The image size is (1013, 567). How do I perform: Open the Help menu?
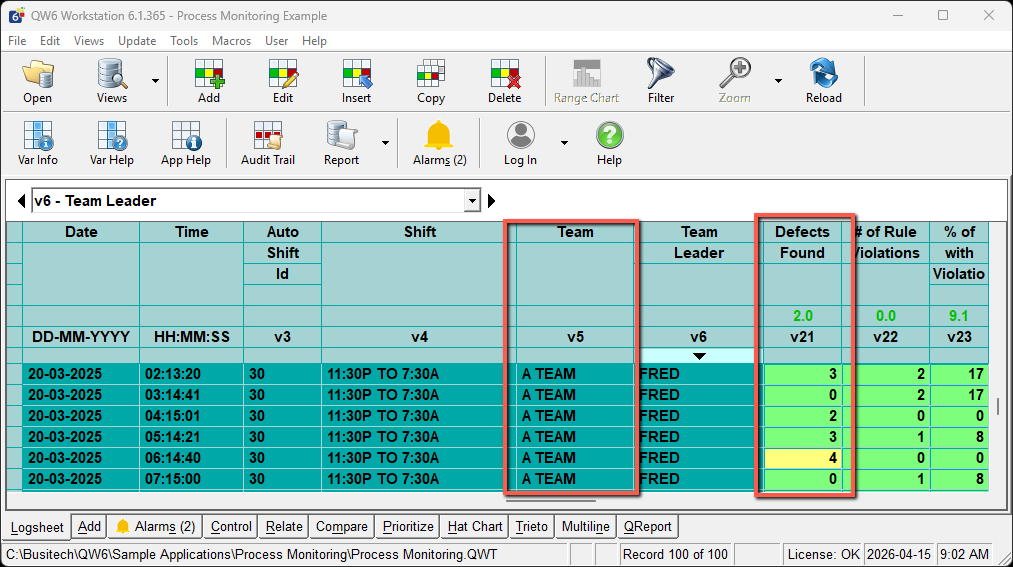coord(314,41)
